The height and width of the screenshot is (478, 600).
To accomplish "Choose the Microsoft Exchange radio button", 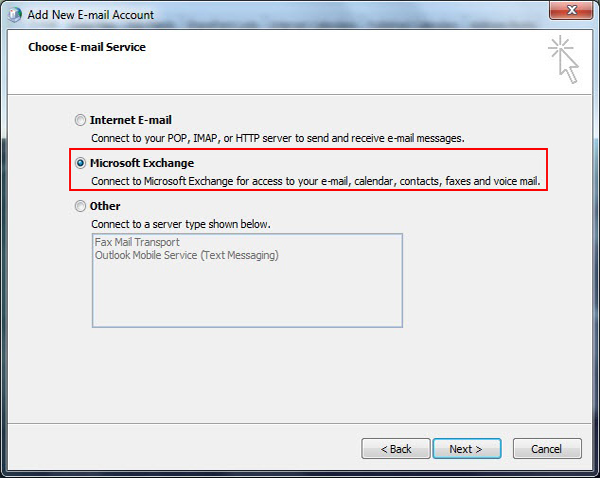I will (x=80, y=163).
